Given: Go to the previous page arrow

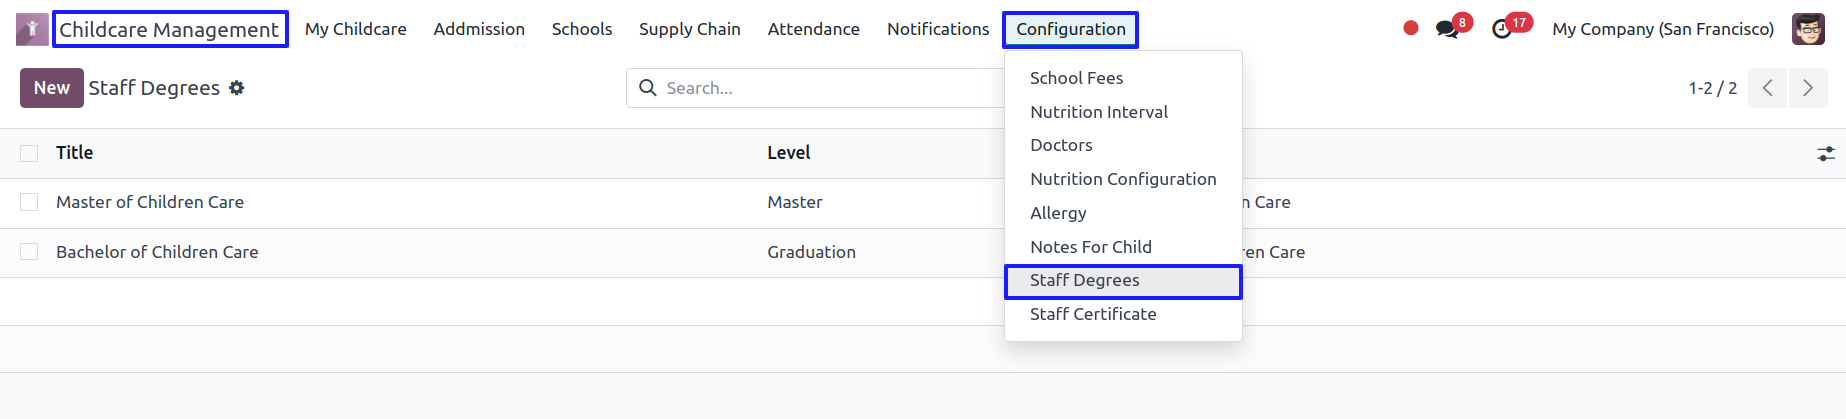Looking at the screenshot, I should click(x=1768, y=88).
